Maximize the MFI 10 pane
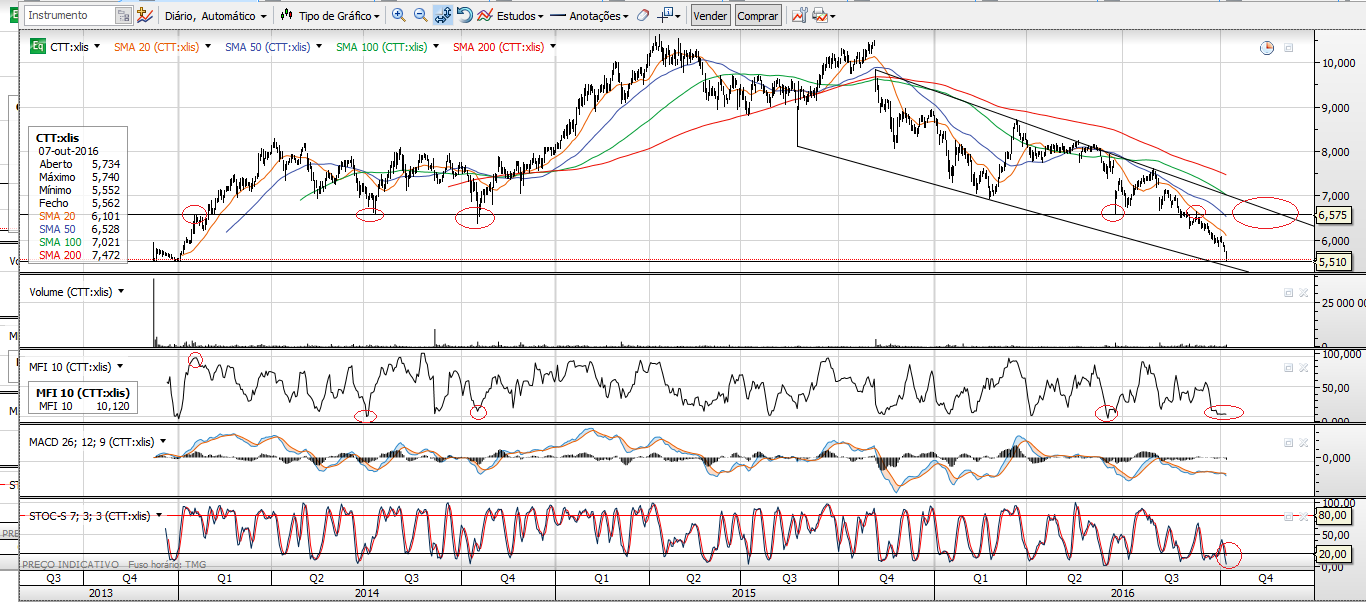Image resolution: width=1366 pixels, height=602 pixels. 1289,367
